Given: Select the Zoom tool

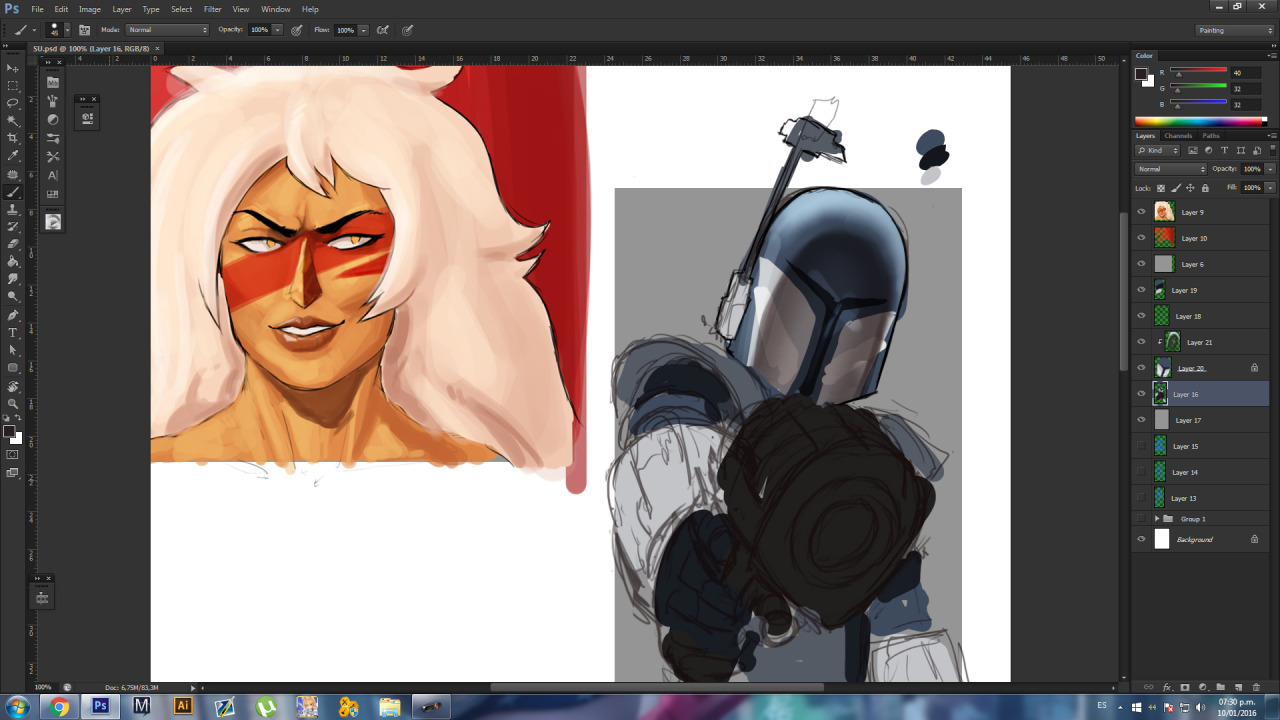Looking at the screenshot, I should [13, 403].
